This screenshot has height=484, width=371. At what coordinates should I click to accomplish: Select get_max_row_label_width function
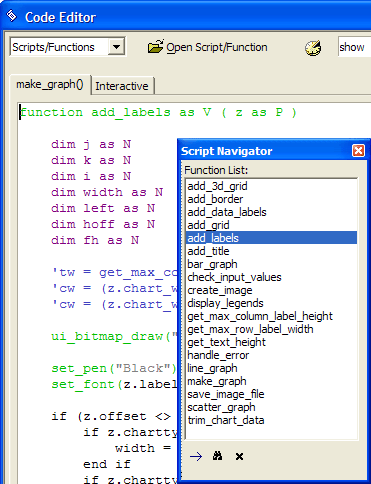coord(271,329)
